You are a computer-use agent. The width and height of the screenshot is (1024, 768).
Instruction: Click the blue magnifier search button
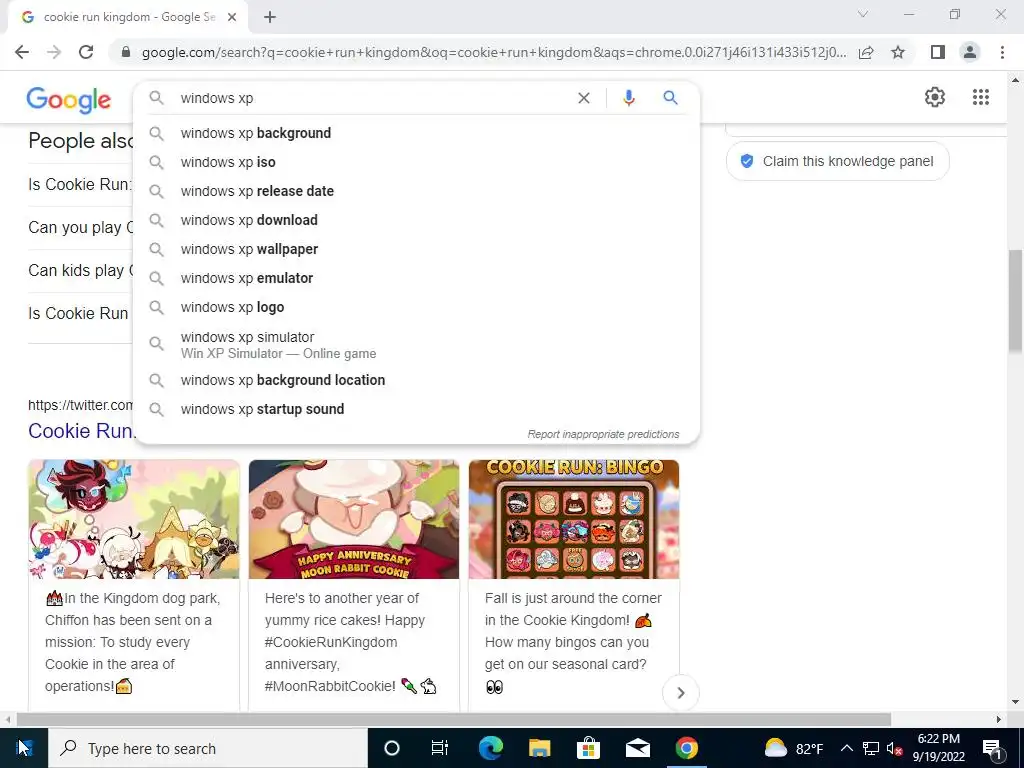coord(670,98)
